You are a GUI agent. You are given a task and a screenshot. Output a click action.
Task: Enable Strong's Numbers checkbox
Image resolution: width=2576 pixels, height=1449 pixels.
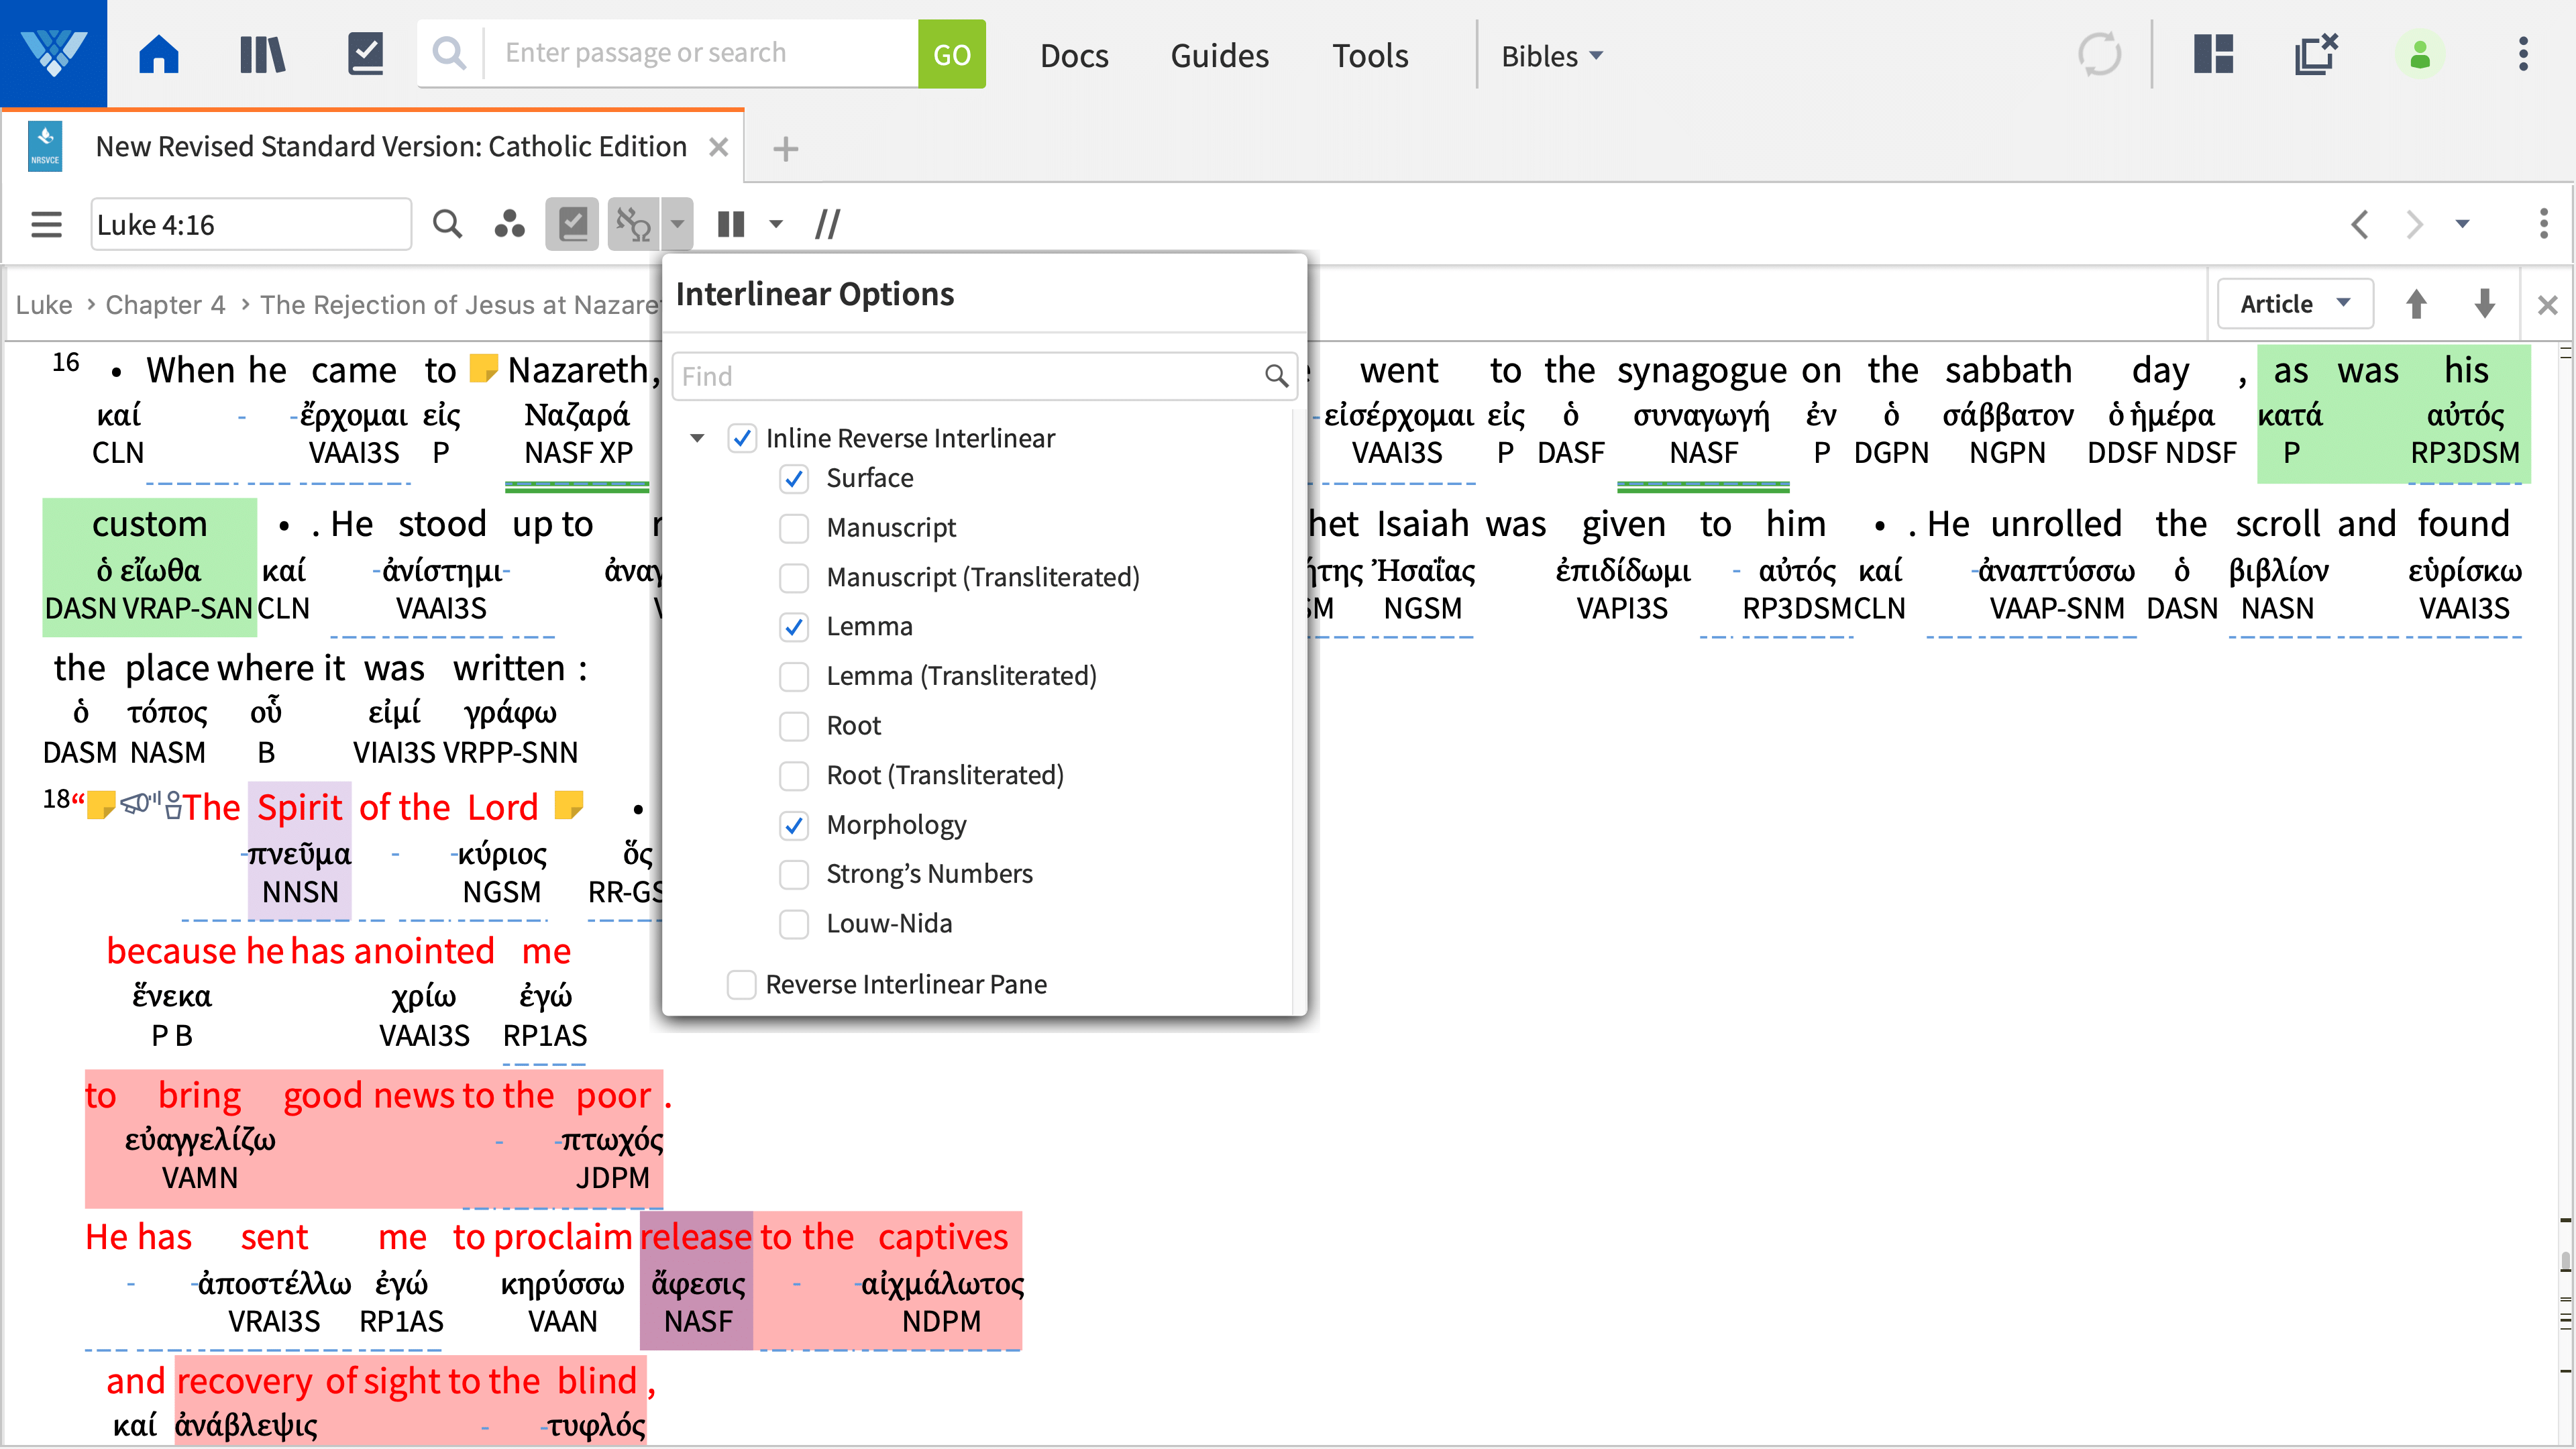coord(794,874)
